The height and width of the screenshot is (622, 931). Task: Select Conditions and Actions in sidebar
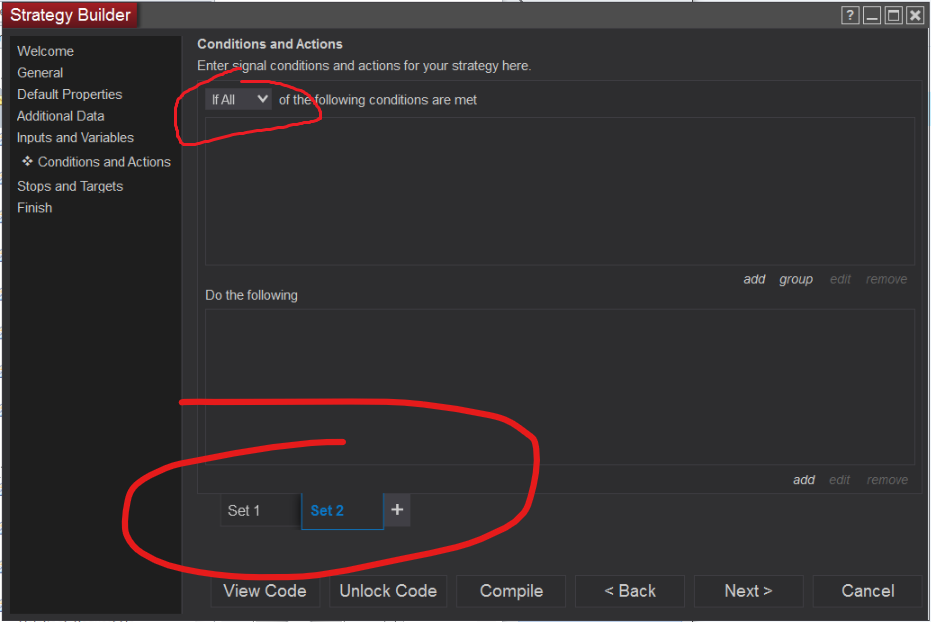104,161
